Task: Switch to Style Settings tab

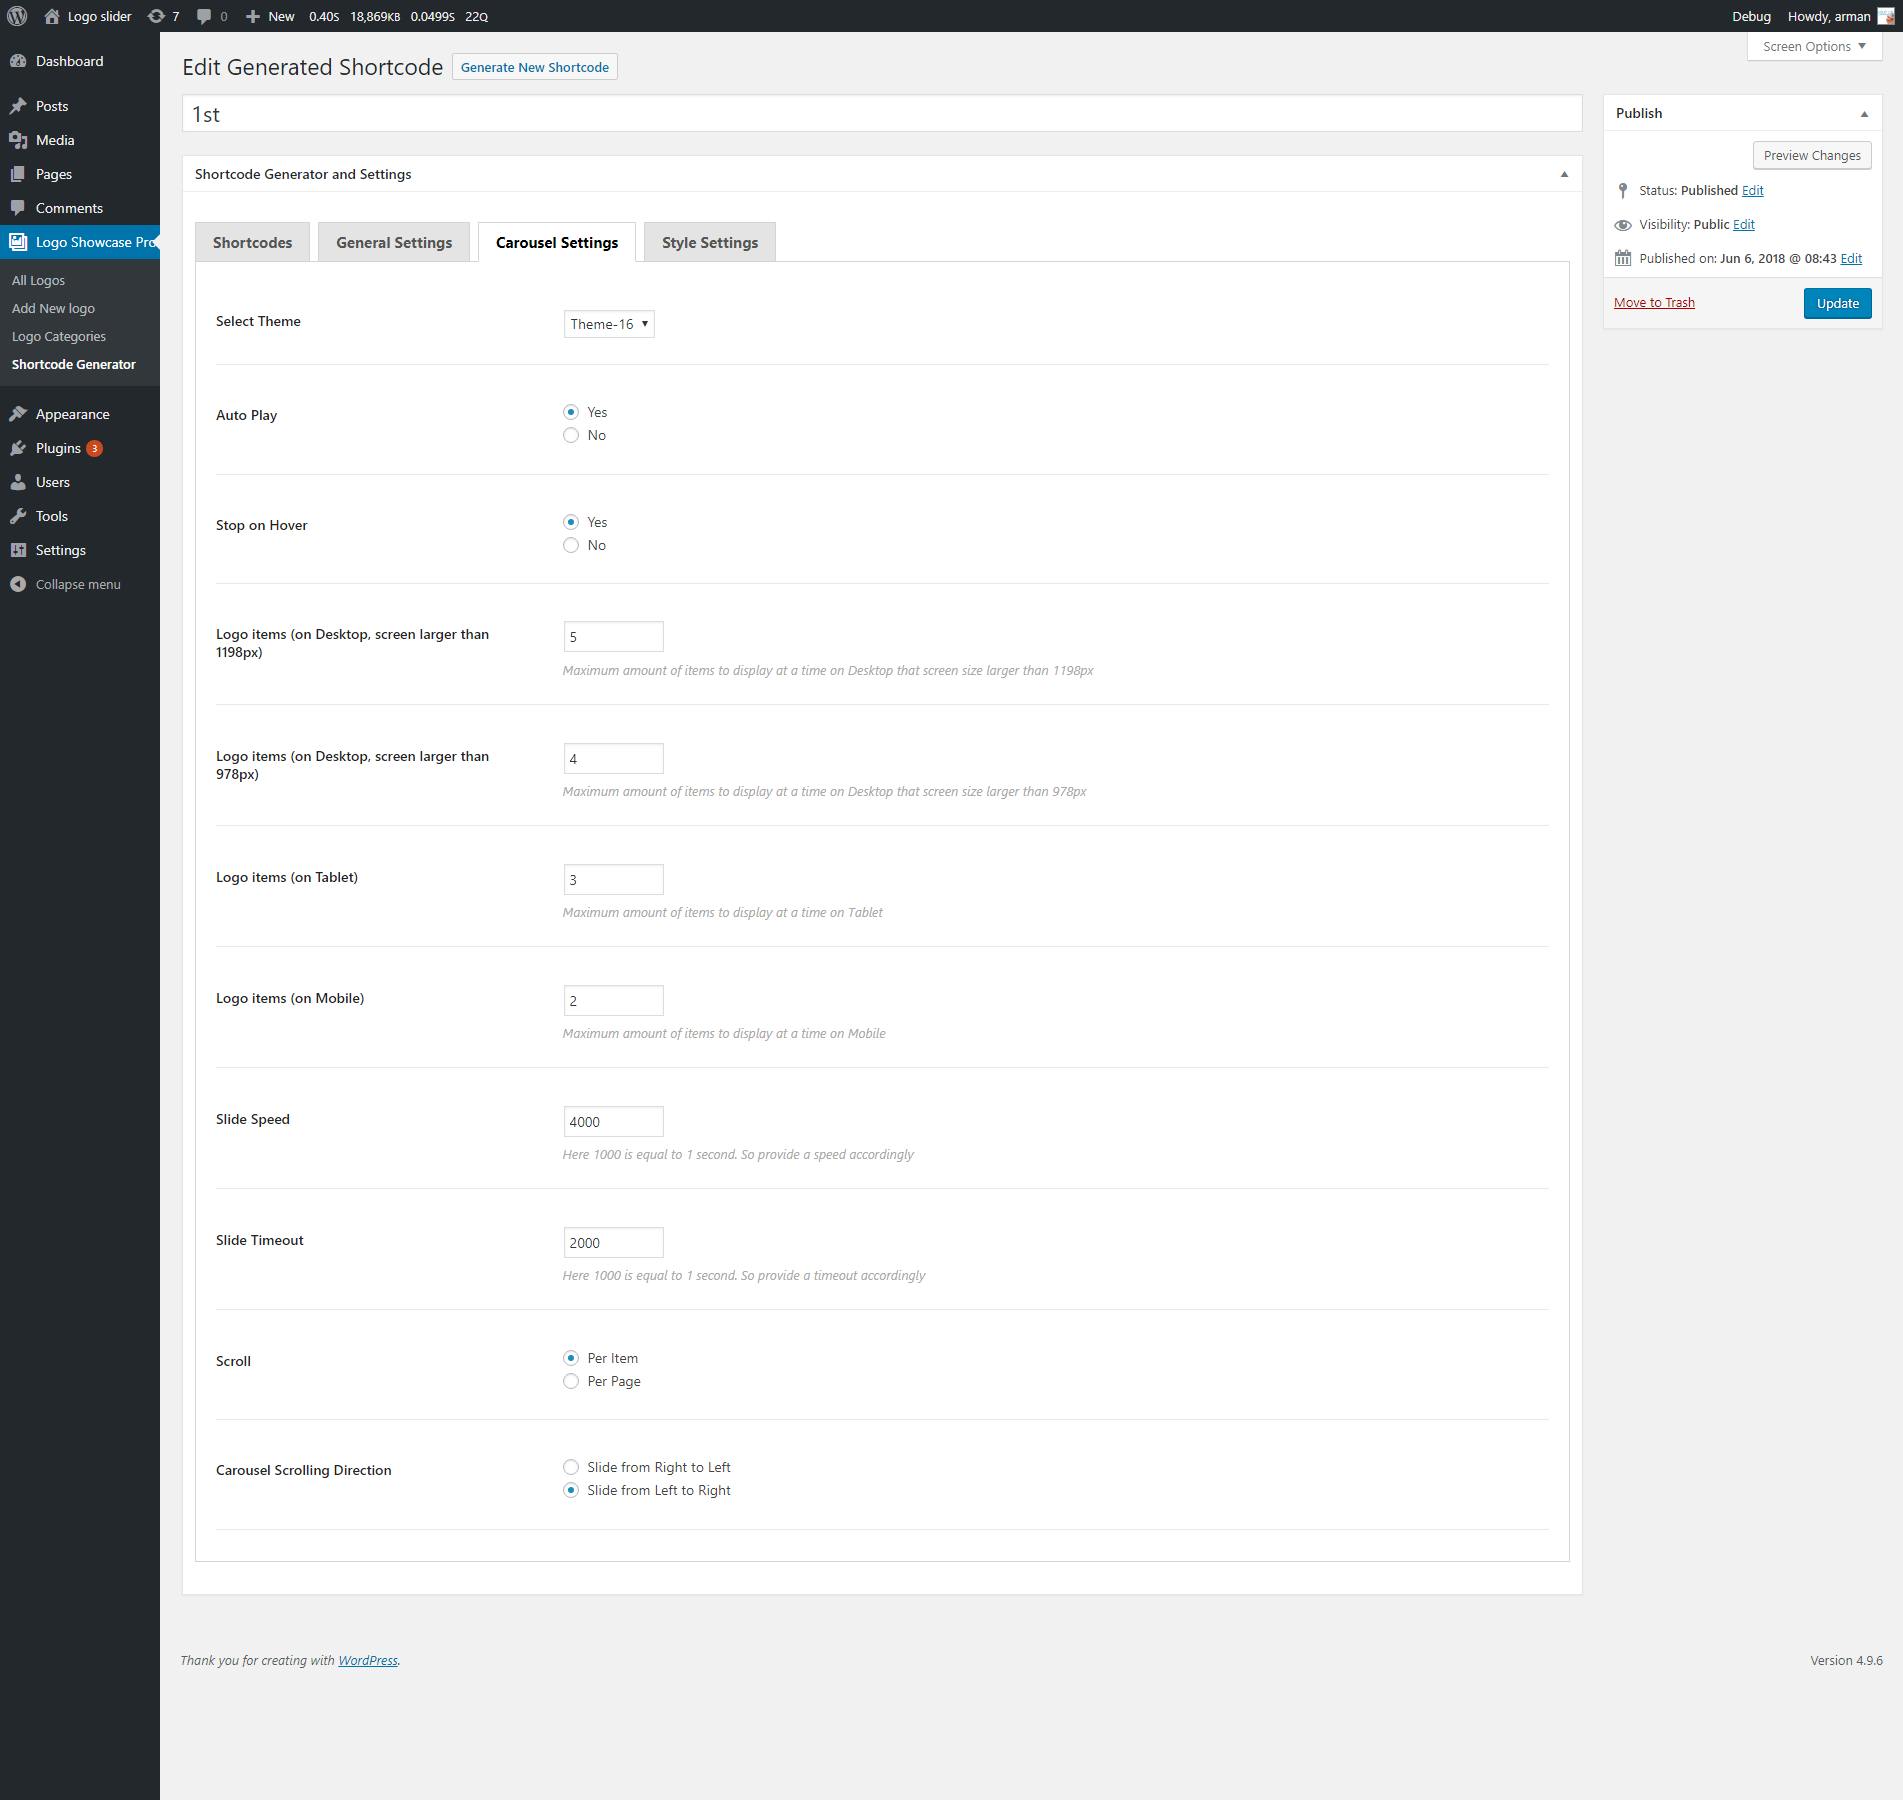Action: 709,242
